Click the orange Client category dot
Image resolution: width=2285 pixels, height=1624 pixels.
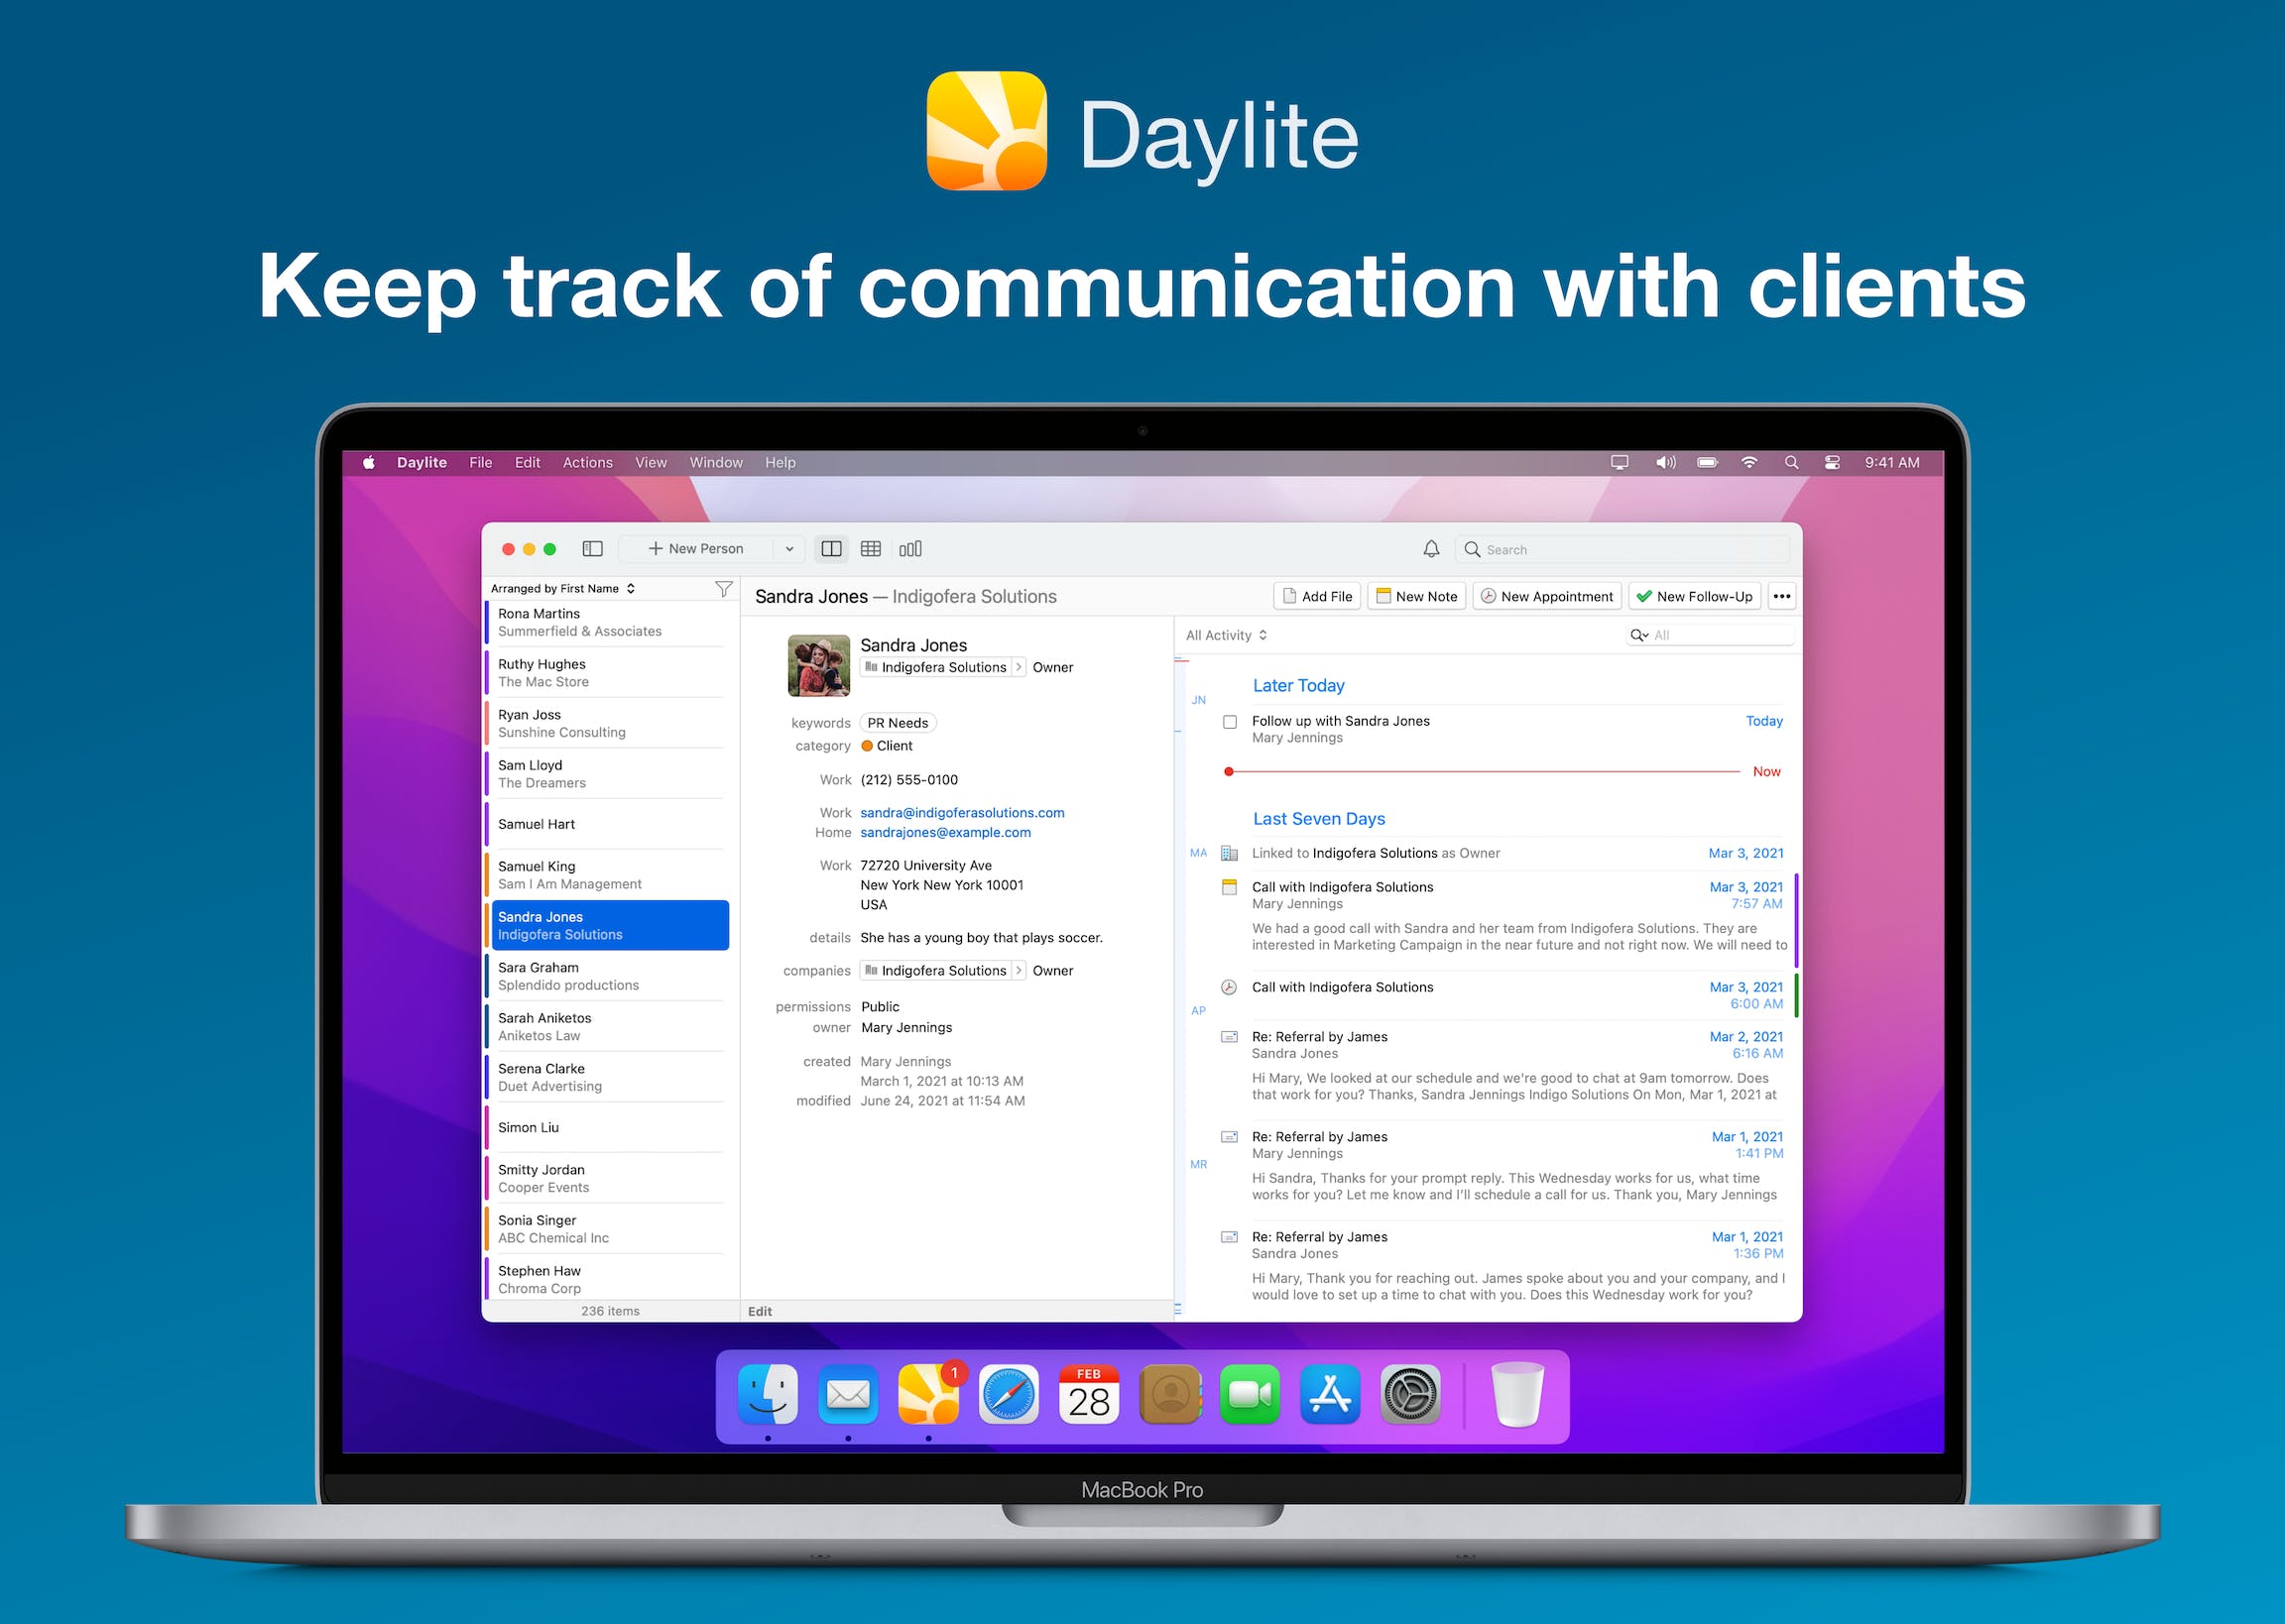tap(867, 745)
